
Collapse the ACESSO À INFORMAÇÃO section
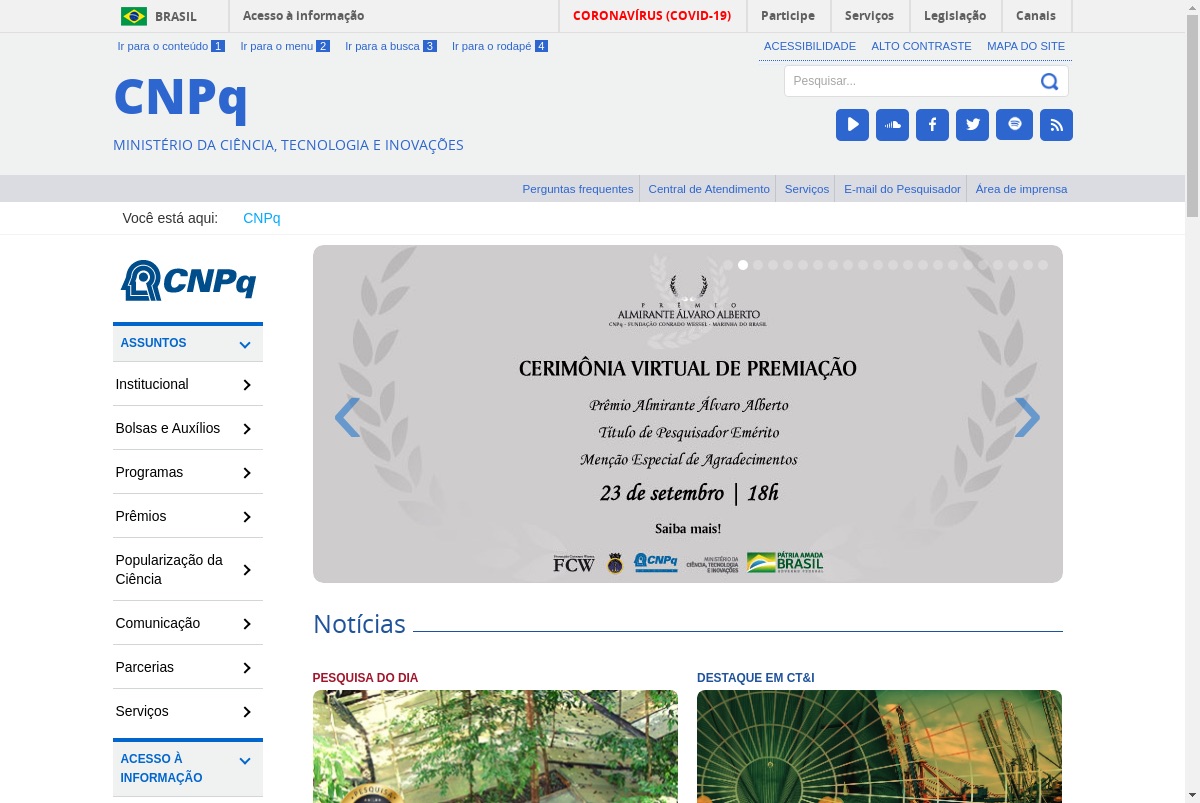tap(188, 768)
